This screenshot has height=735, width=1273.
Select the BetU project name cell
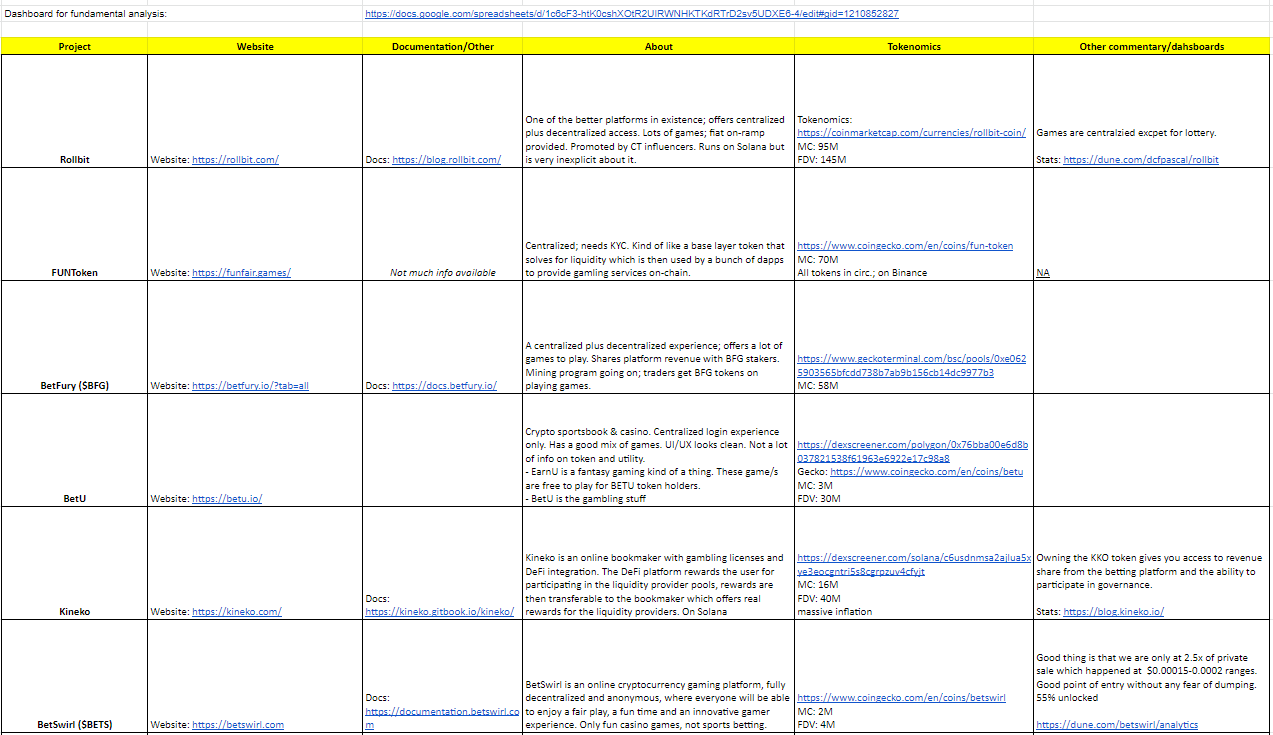pos(74,450)
